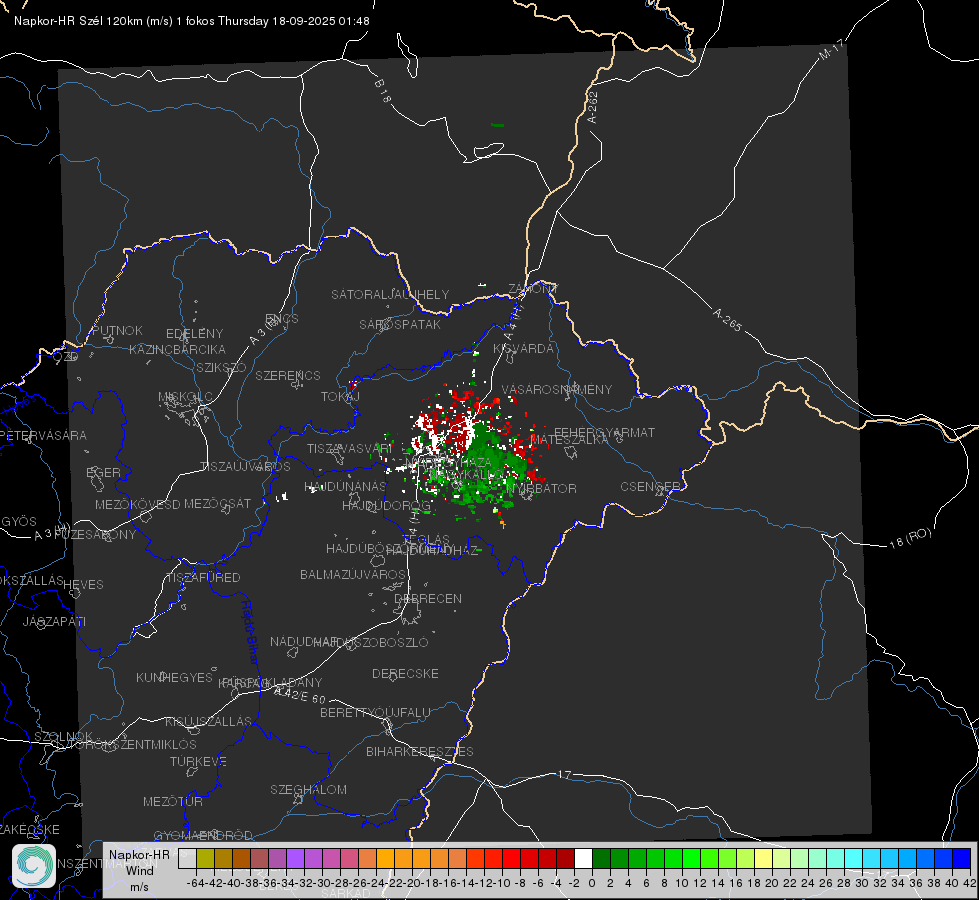Click the NÁDUDVAR city label

coord(304,641)
